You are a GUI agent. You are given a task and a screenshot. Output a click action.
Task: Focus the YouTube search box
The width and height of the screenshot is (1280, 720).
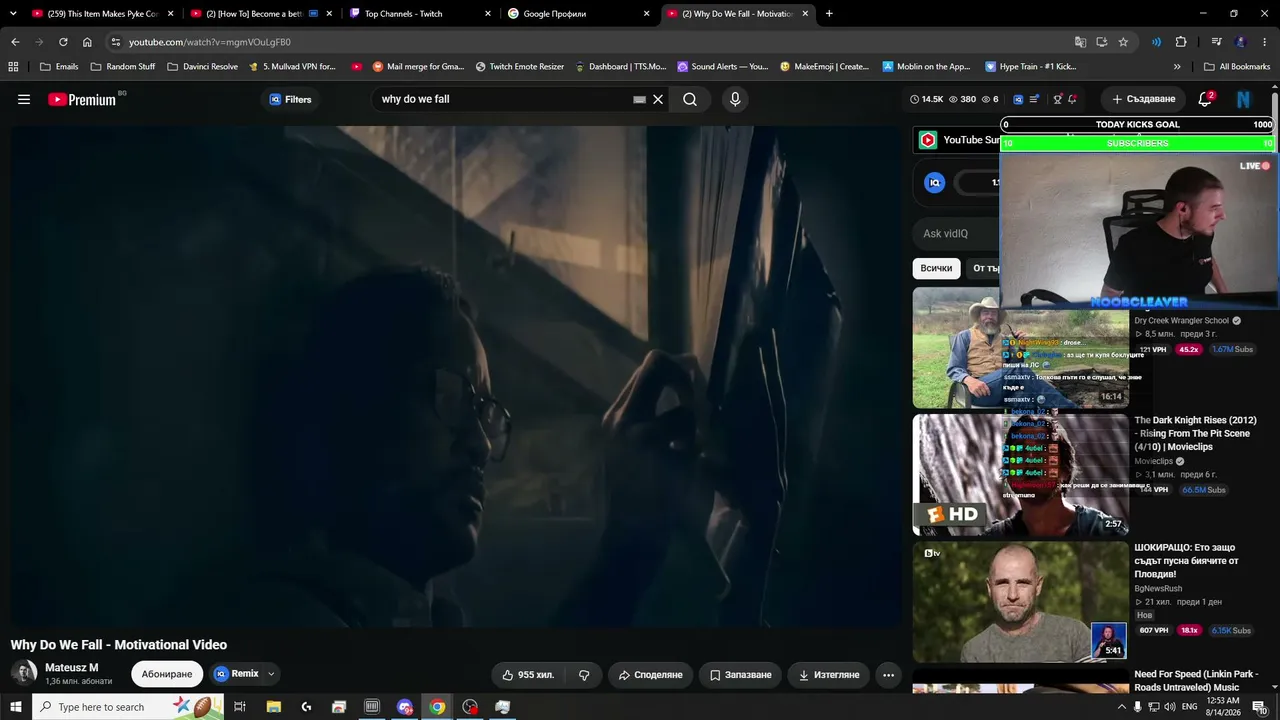click(505, 99)
